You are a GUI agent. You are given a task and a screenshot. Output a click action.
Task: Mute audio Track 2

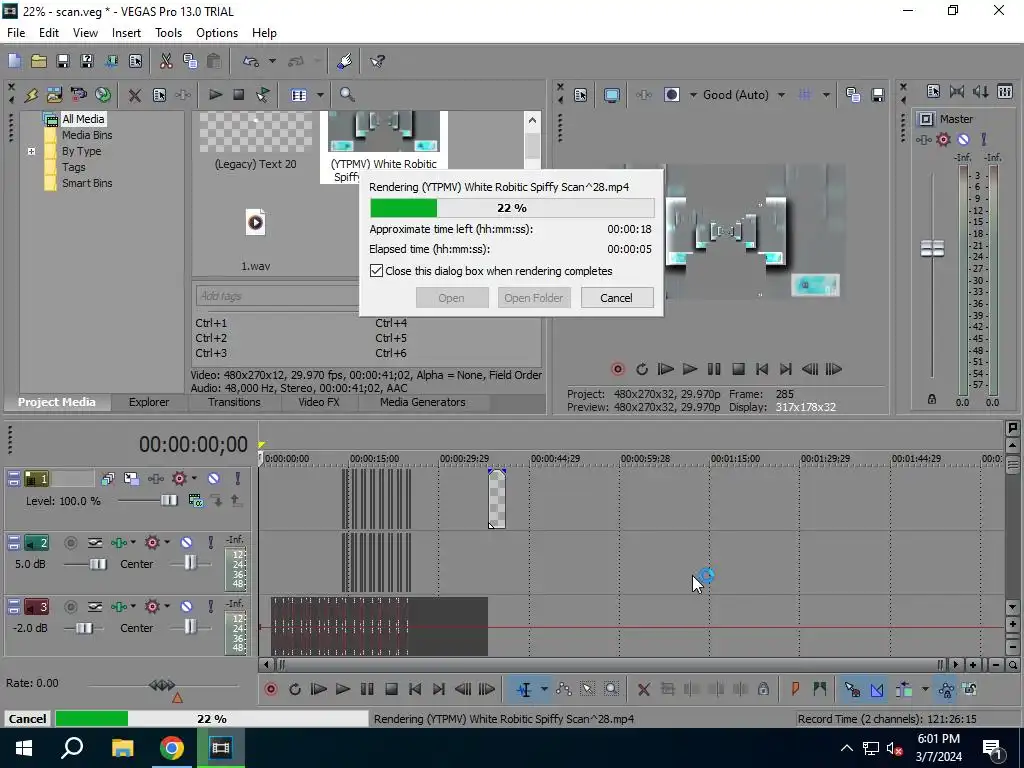coord(187,543)
